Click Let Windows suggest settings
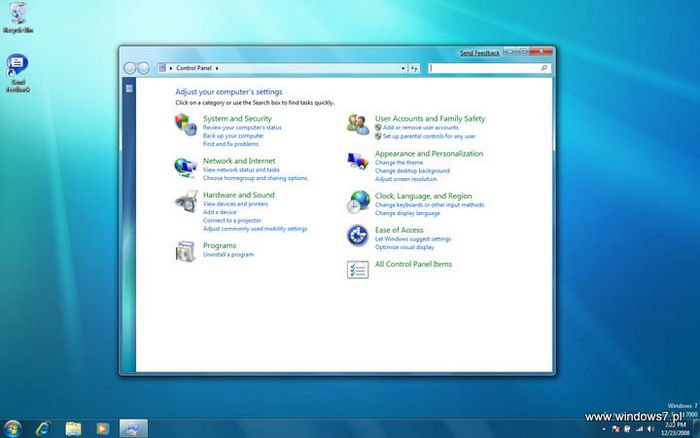Image resolution: width=700 pixels, height=438 pixels. tap(413, 239)
